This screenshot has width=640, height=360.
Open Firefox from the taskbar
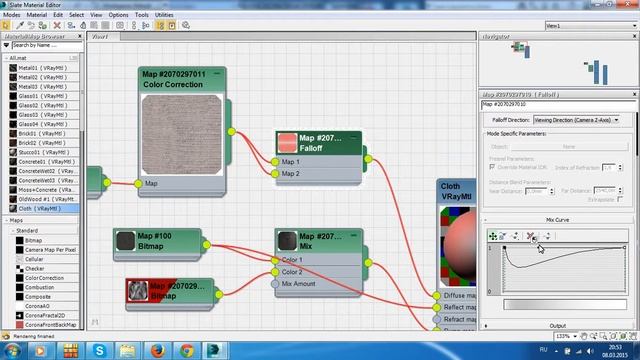157,351
